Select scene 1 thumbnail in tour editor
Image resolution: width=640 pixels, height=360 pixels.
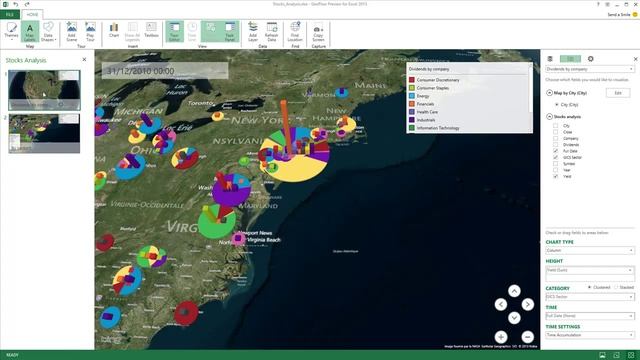tap(44, 90)
